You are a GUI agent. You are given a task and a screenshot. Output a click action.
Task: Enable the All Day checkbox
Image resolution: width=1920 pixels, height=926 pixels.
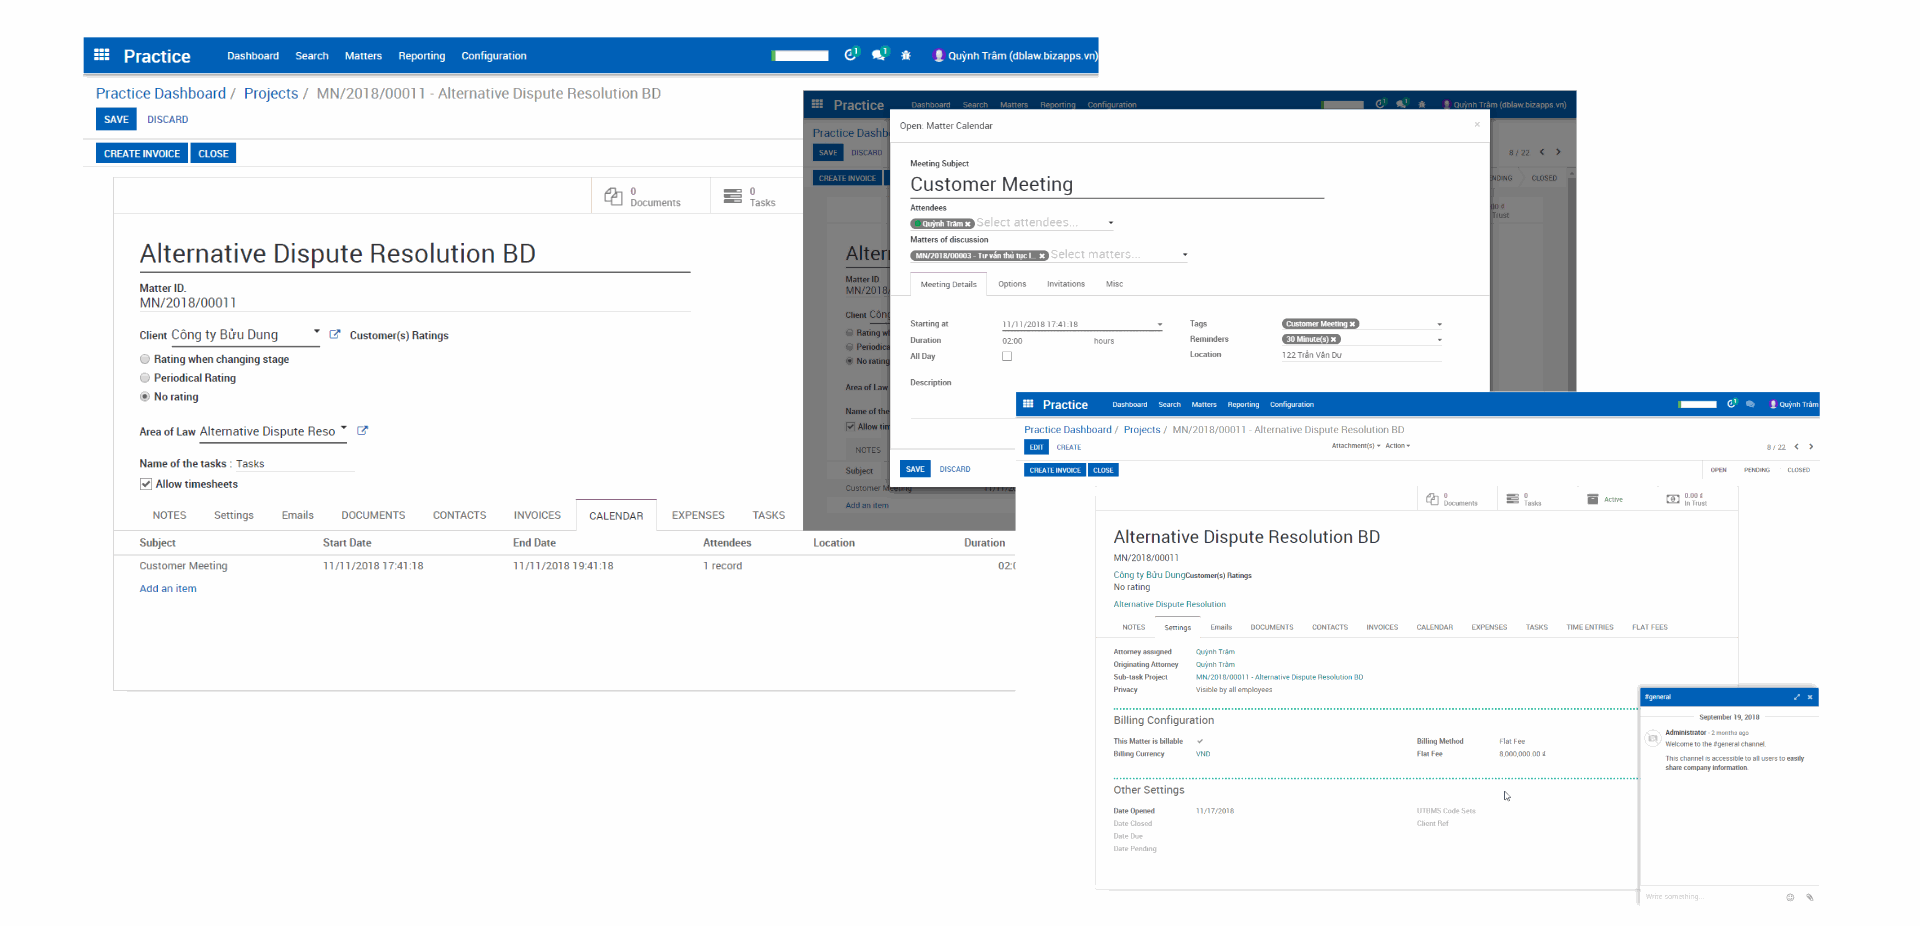point(1007,356)
